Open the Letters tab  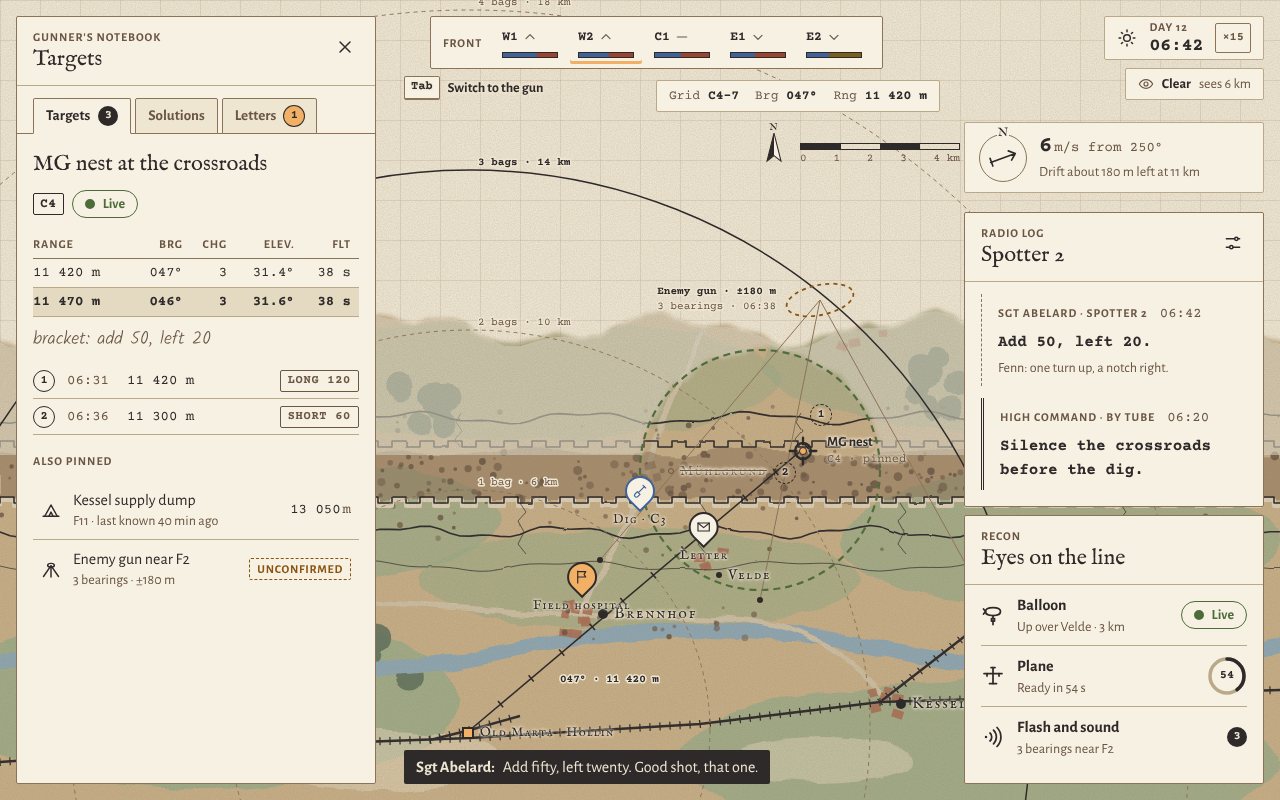click(x=269, y=115)
